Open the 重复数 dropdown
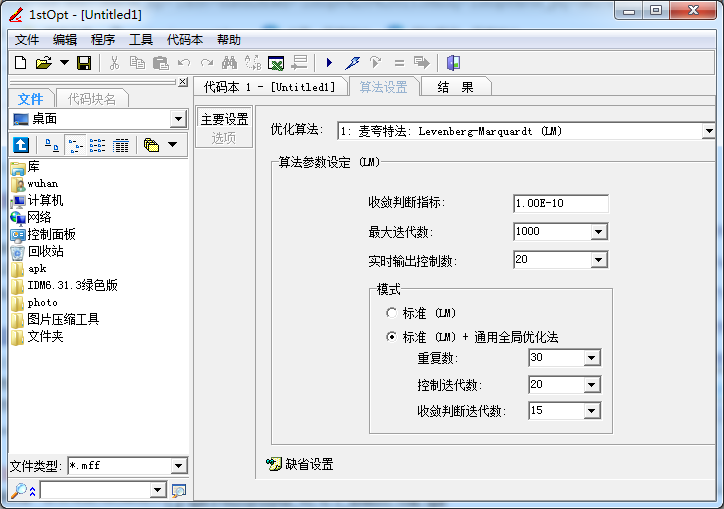 tap(591, 358)
